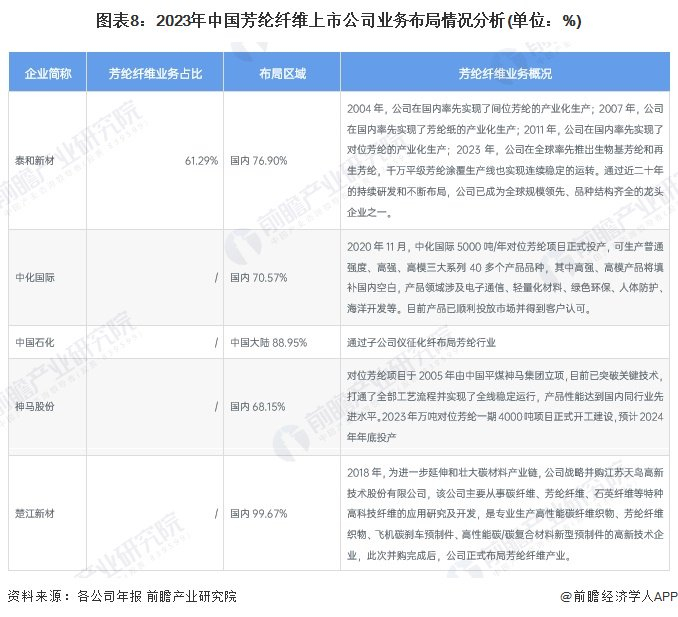
Task: Click the slash in the 楚江新材 share cell
Action: [216, 513]
